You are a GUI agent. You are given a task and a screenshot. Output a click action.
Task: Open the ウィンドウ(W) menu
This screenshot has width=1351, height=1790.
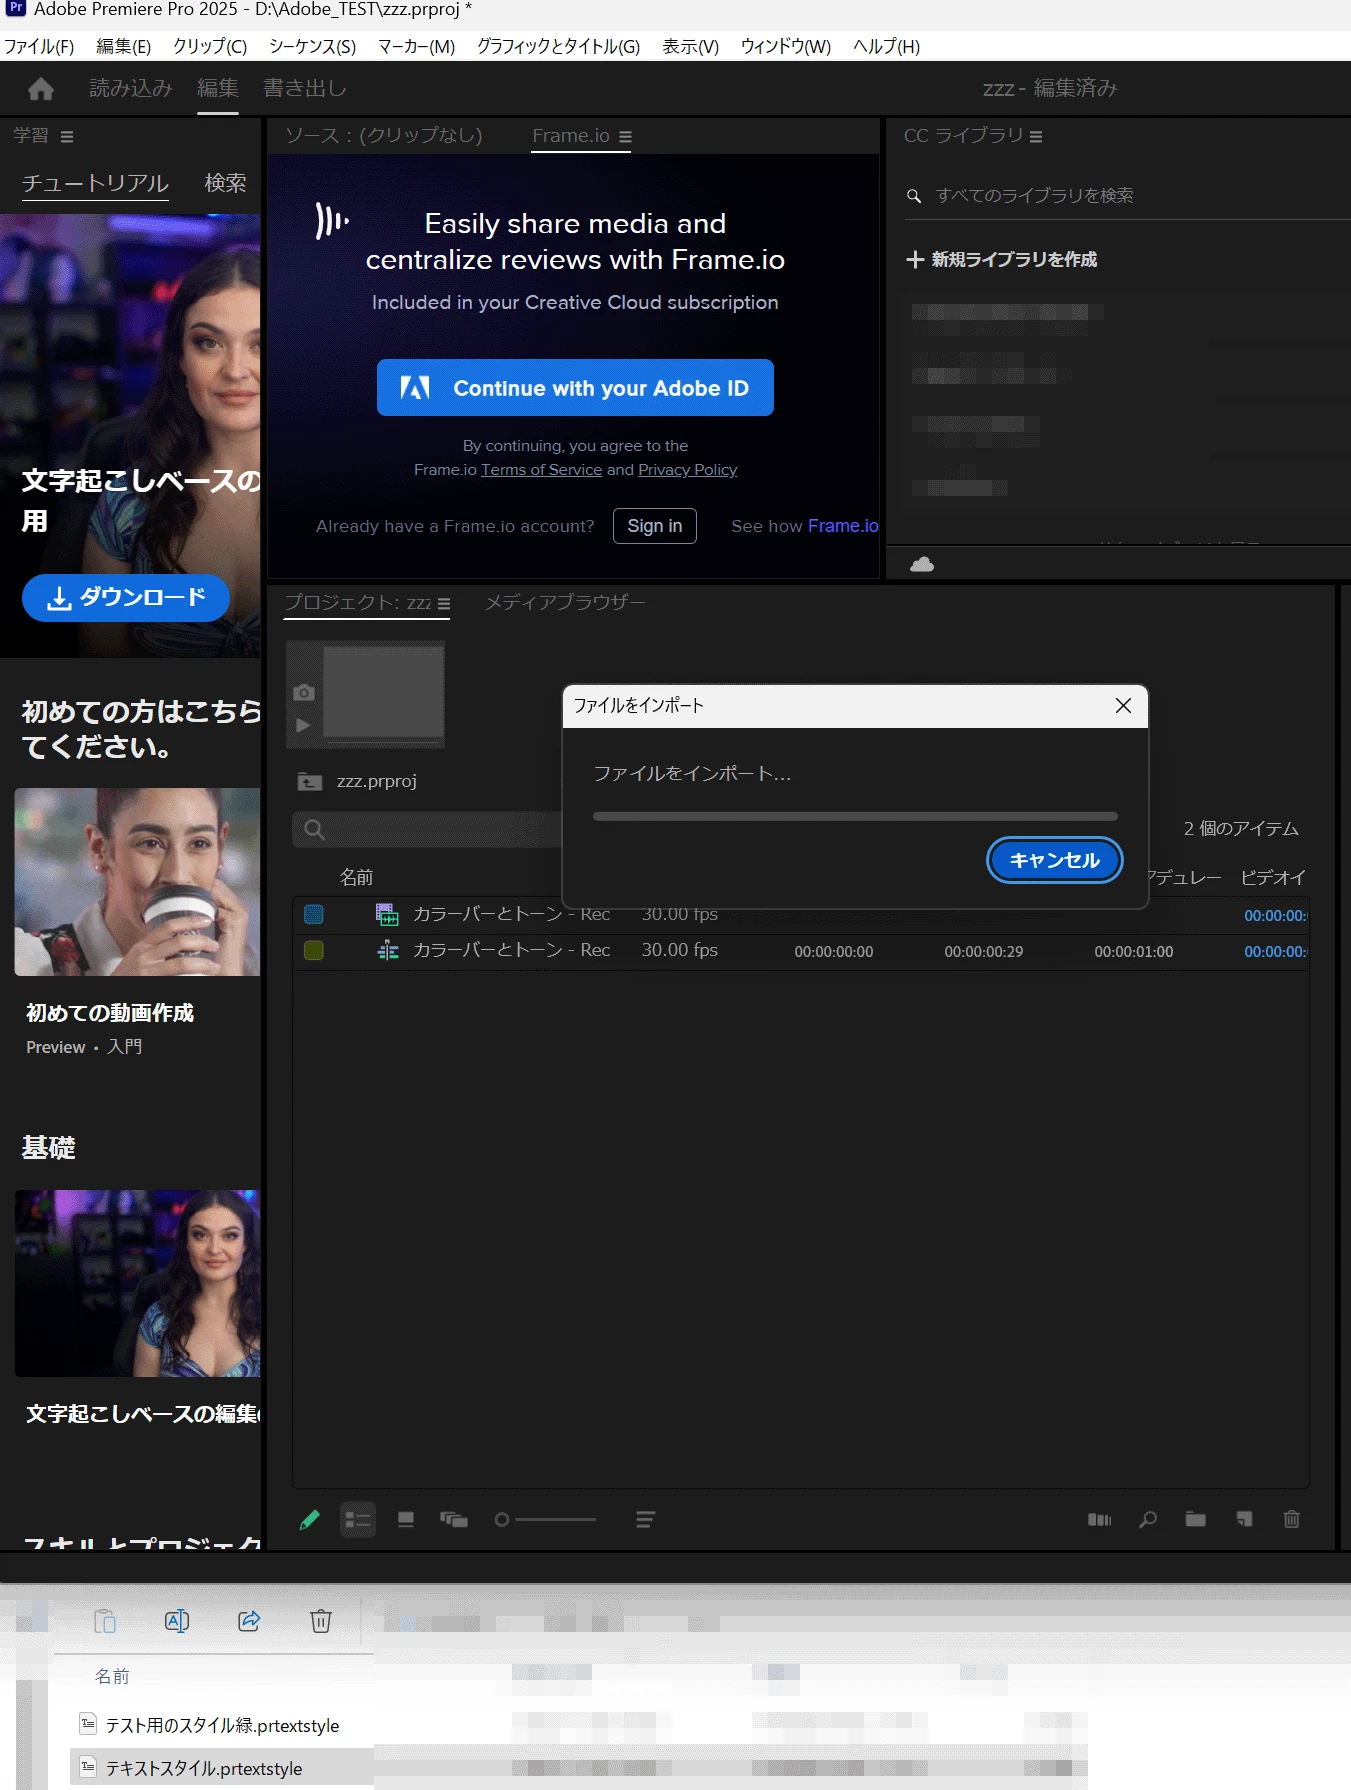pyautogui.click(x=785, y=46)
